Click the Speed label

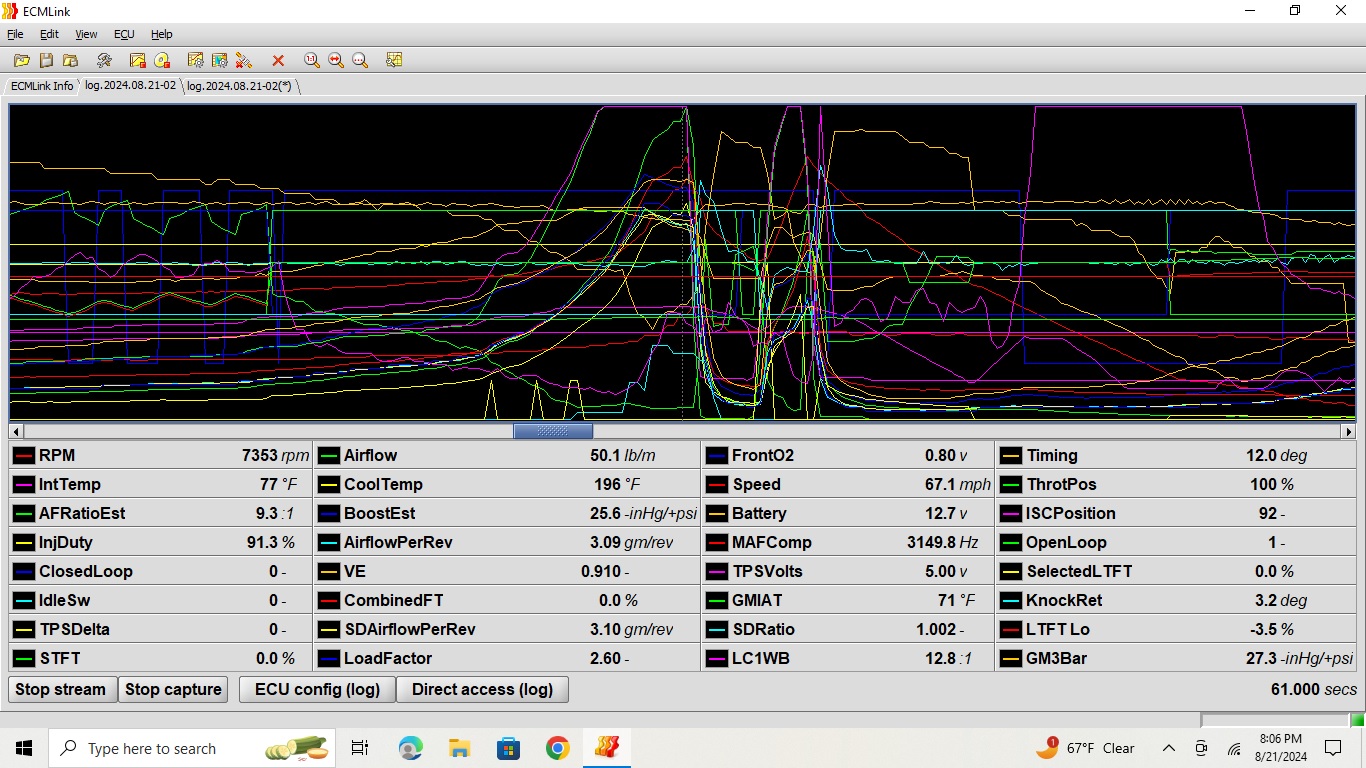[756, 484]
